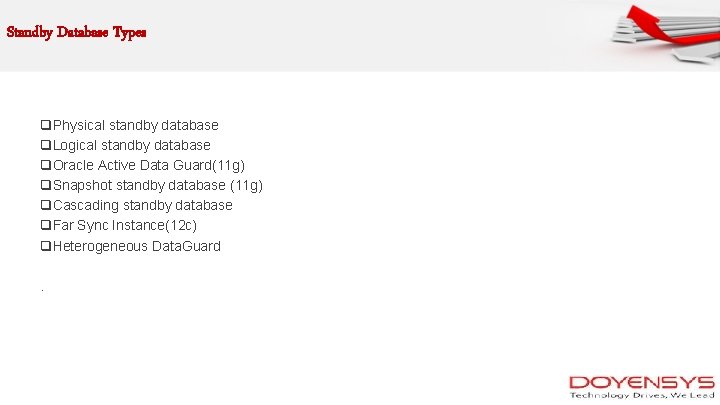Screen dimensions: 720x405
Task: Click the bullet next to Far Sync Instance
Action: click(46, 226)
